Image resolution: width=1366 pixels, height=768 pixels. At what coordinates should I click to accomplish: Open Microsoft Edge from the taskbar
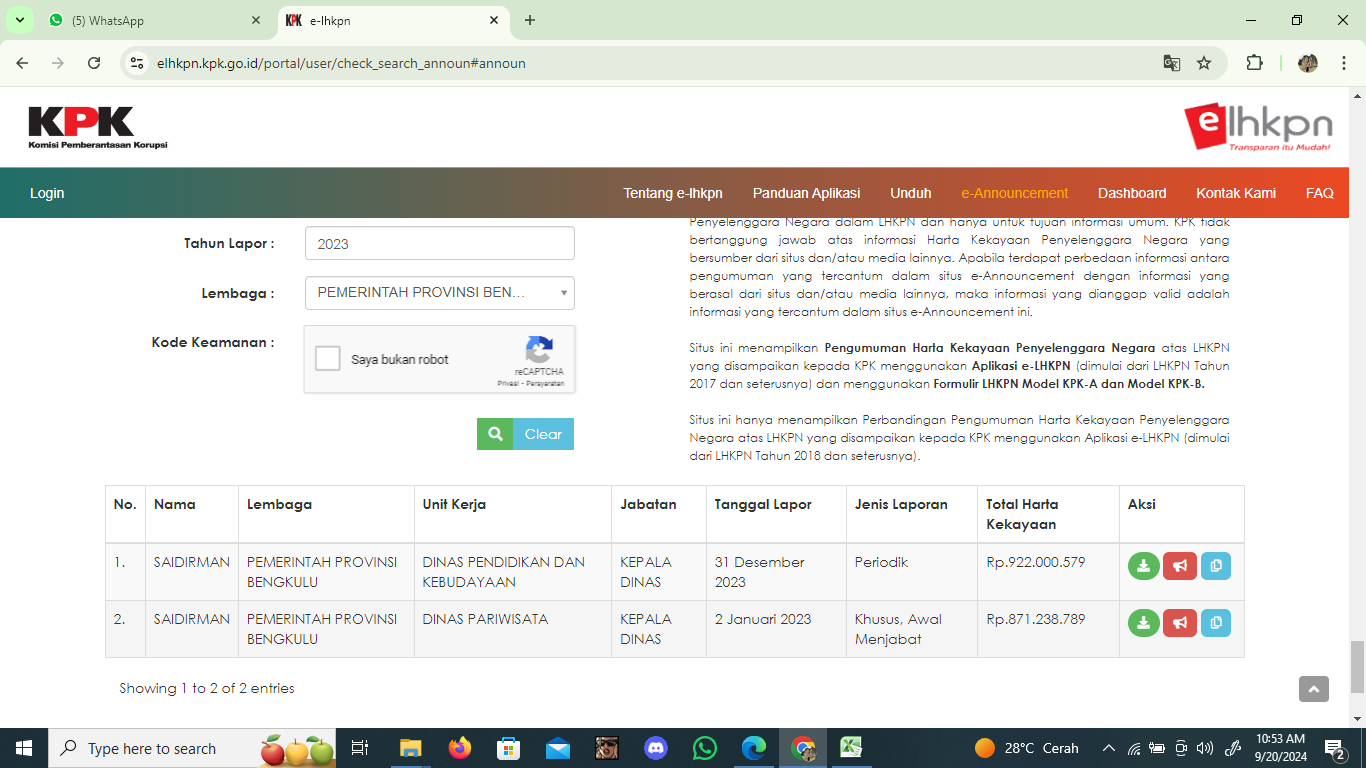click(754, 748)
